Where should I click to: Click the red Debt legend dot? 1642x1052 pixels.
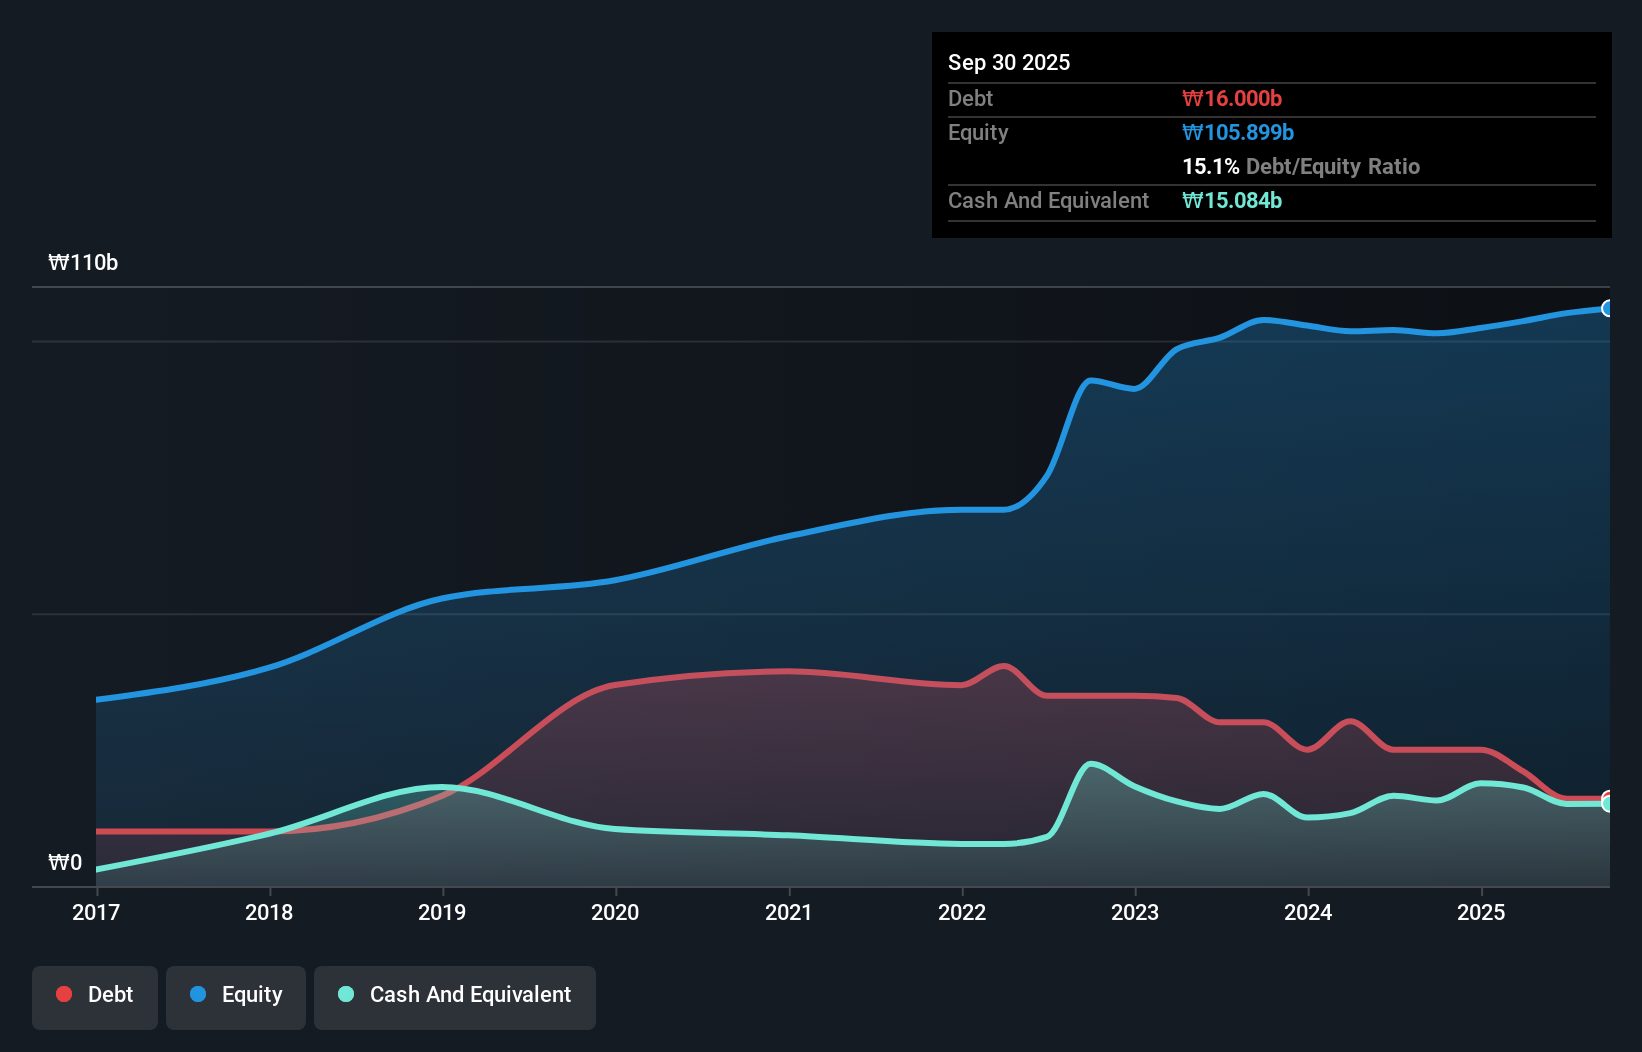pos(63,994)
